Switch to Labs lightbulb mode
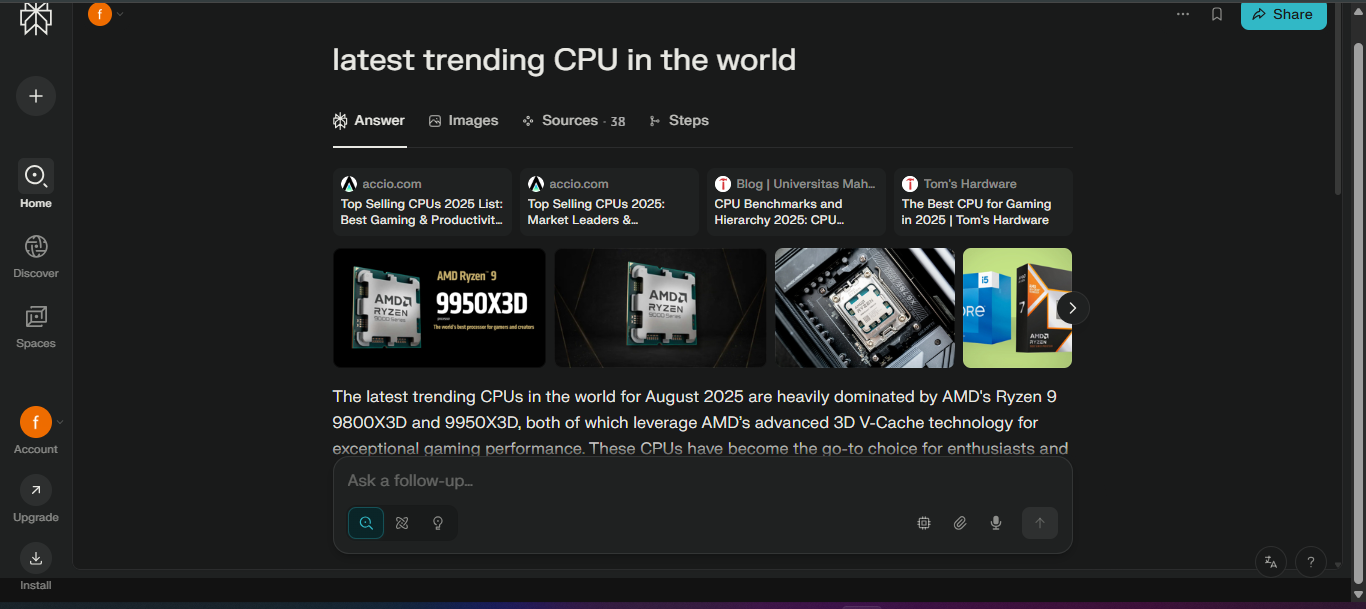The width and height of the screenshot is (1366, 609). 437,523
